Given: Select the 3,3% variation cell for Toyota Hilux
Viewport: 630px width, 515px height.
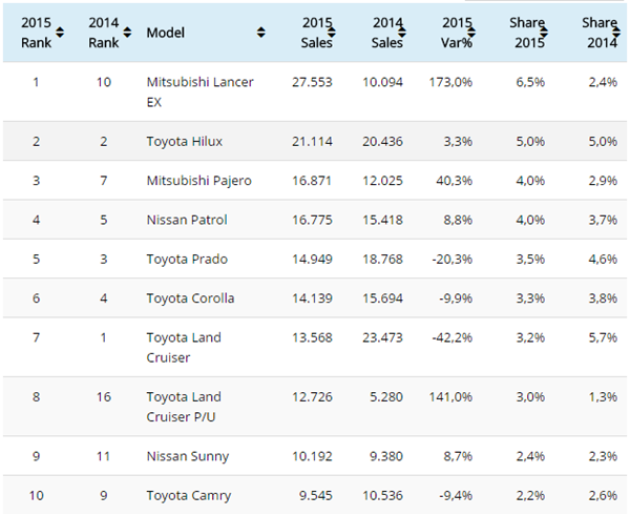Looking at the screenshot, I should [458, 141].
